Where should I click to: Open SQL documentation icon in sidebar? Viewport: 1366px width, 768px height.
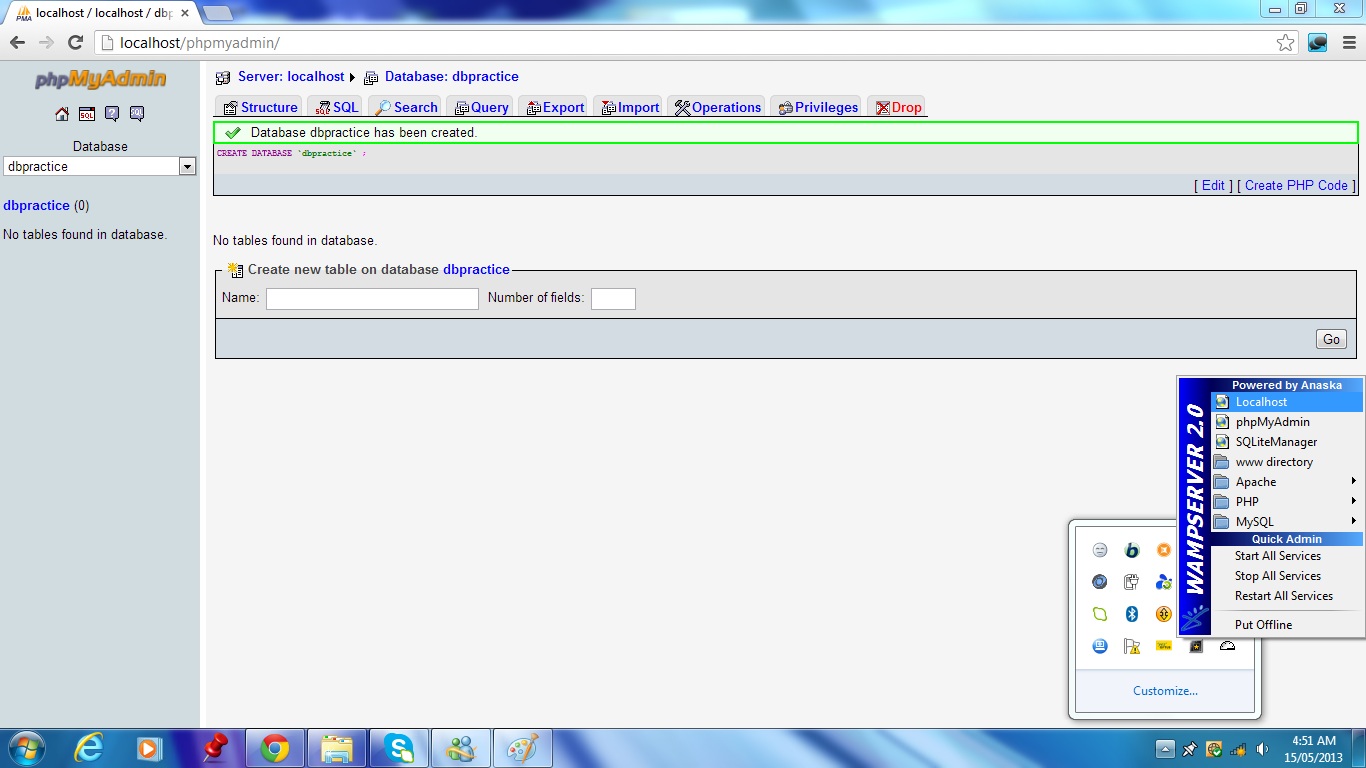[x=137, y=114]
